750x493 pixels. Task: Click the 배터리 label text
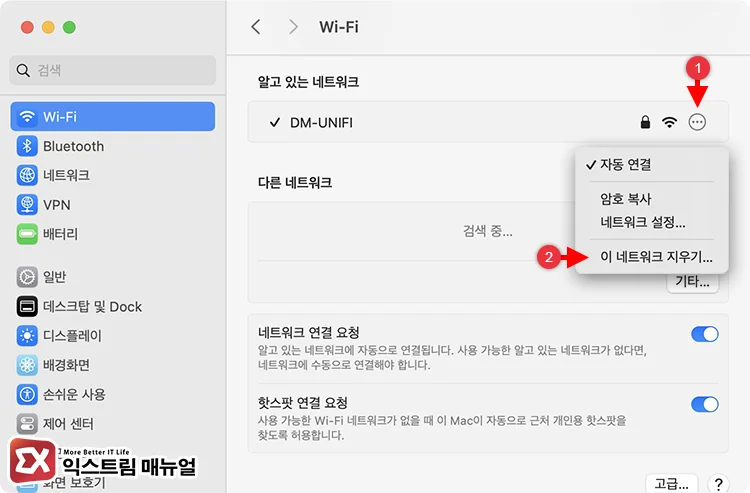point(60,234)
